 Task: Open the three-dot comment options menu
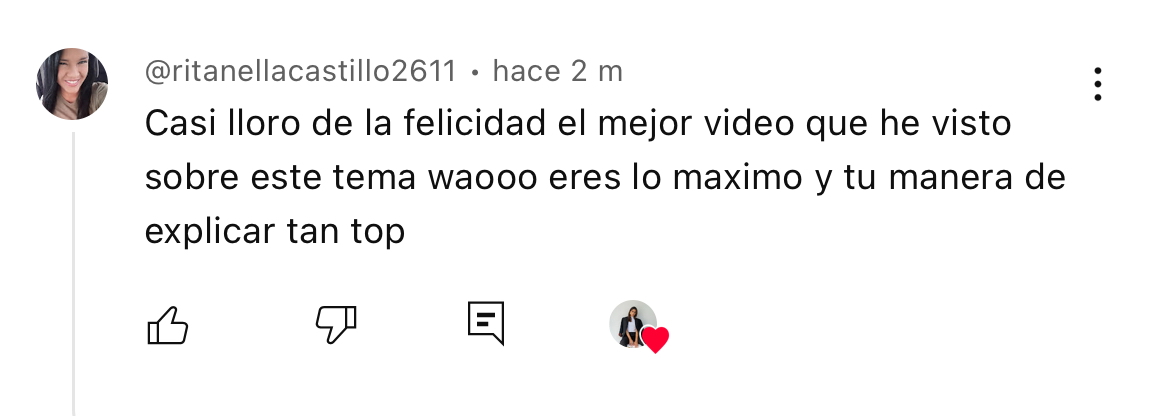coord(1098,84)
